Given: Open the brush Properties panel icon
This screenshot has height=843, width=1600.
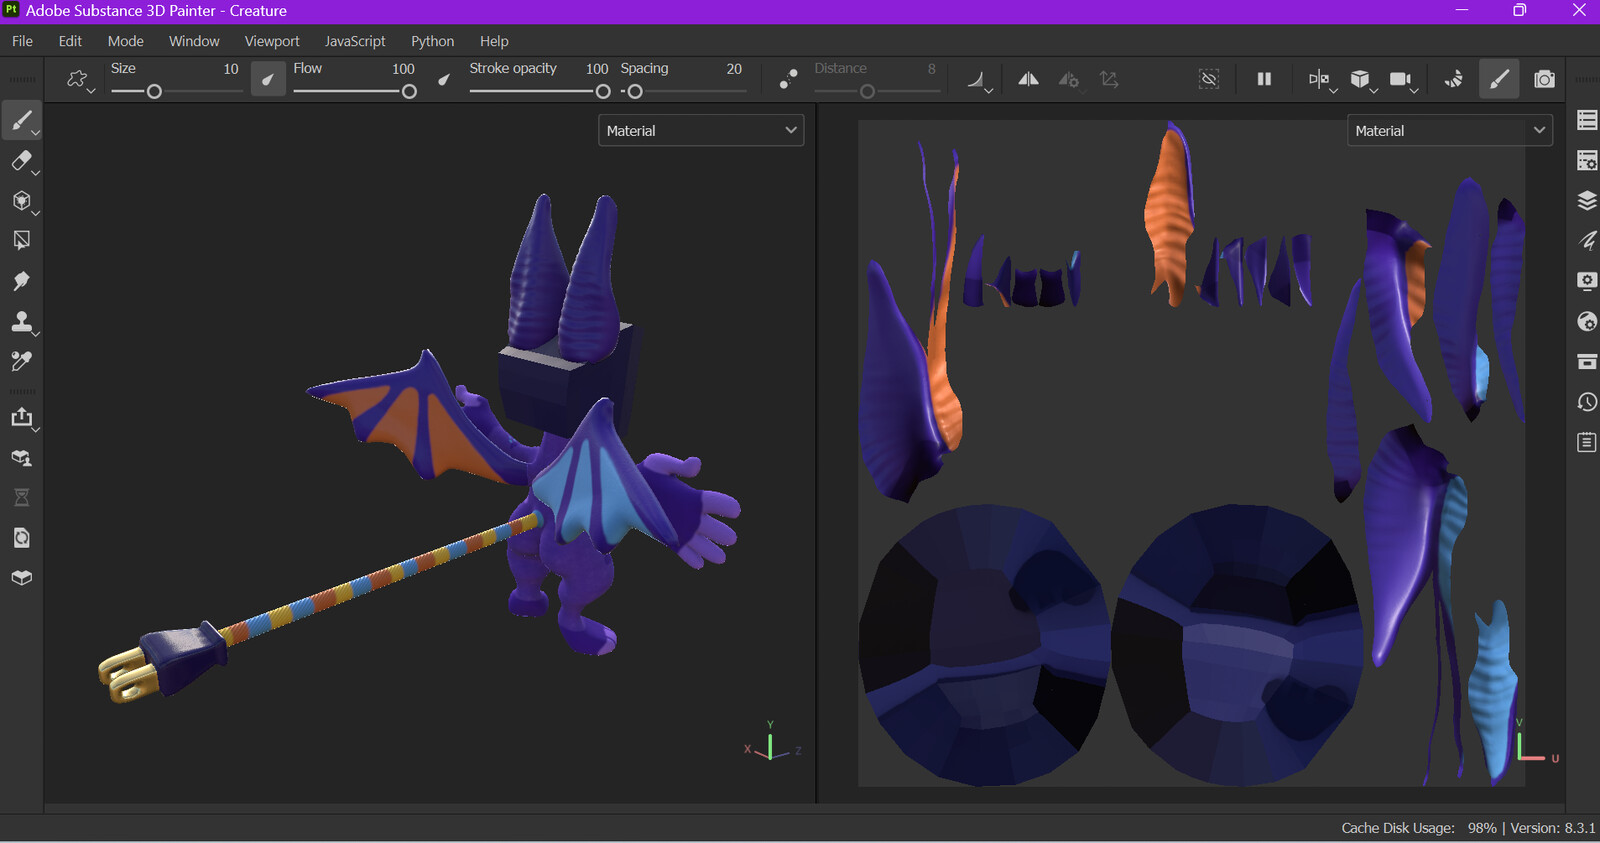Looking at the screenshot, I should pyautogui.click(x=1586, y=241).
